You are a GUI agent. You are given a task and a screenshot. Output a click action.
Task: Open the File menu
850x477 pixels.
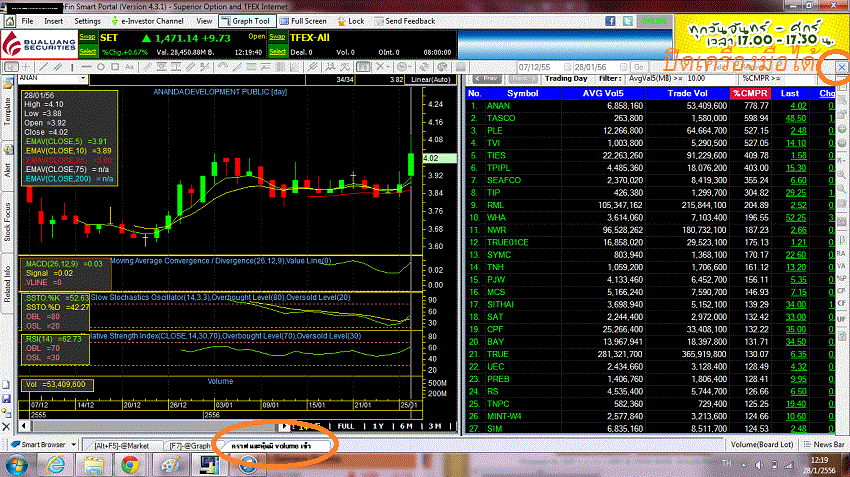27,21
